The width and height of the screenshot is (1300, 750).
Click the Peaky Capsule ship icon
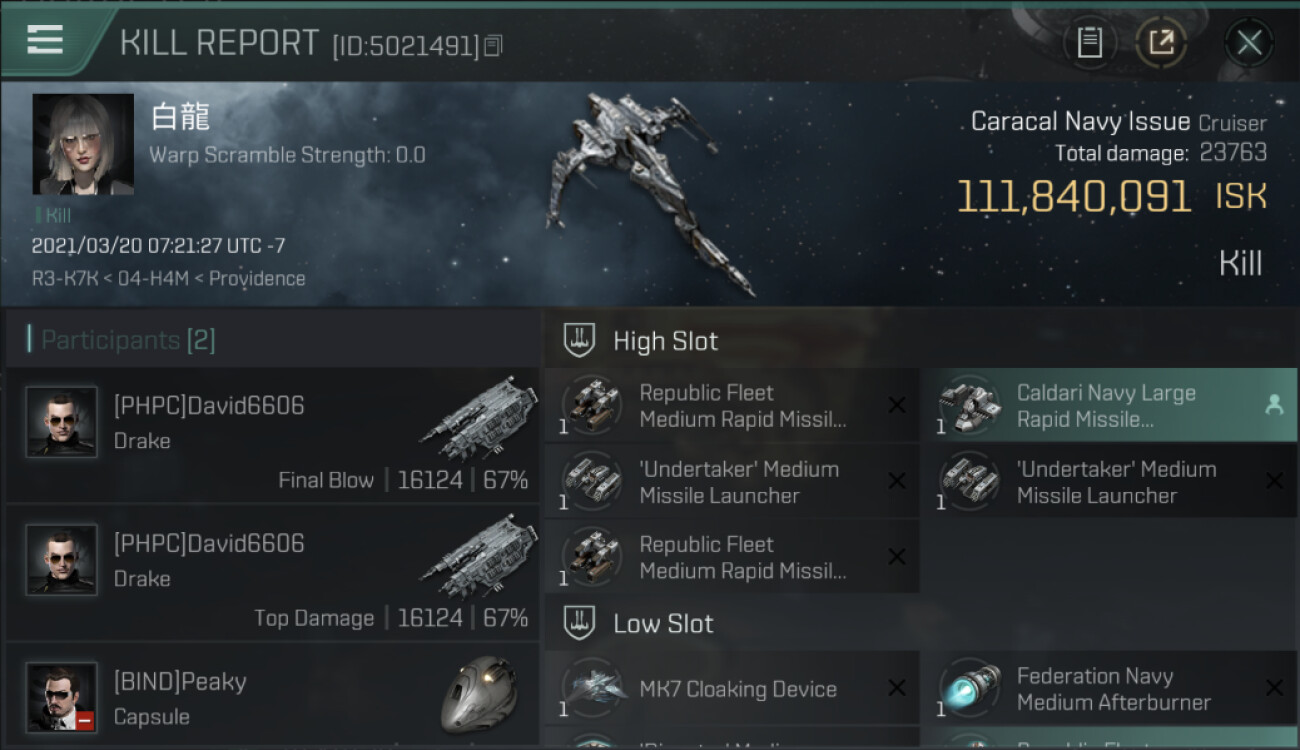point(479,694)
